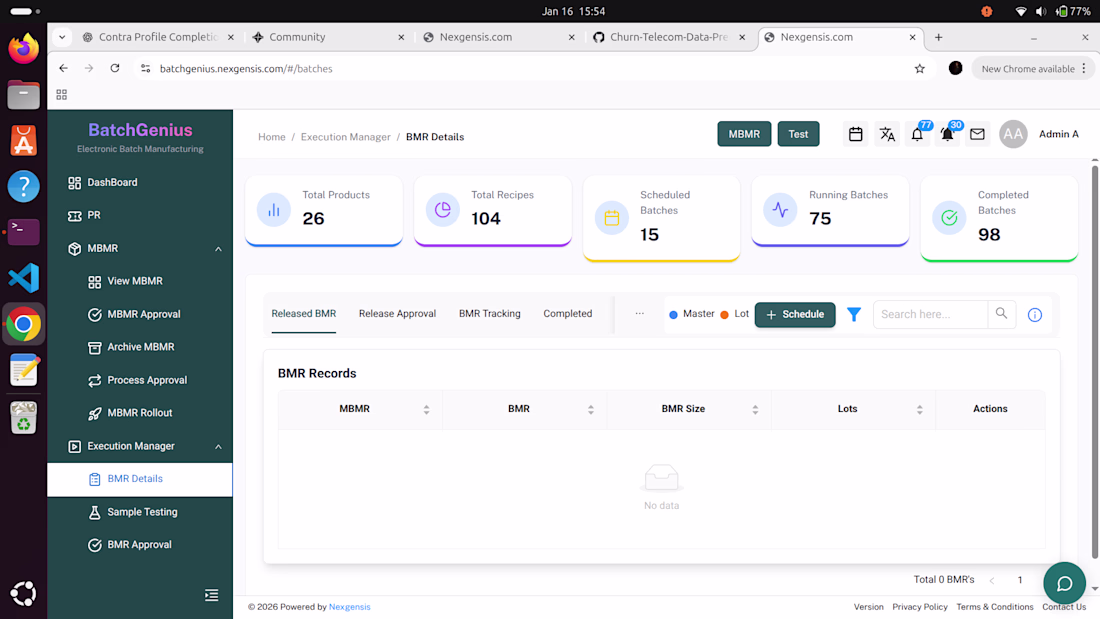
Task: Toggle sort order for Lots column
Action: [x=919, y=409]
